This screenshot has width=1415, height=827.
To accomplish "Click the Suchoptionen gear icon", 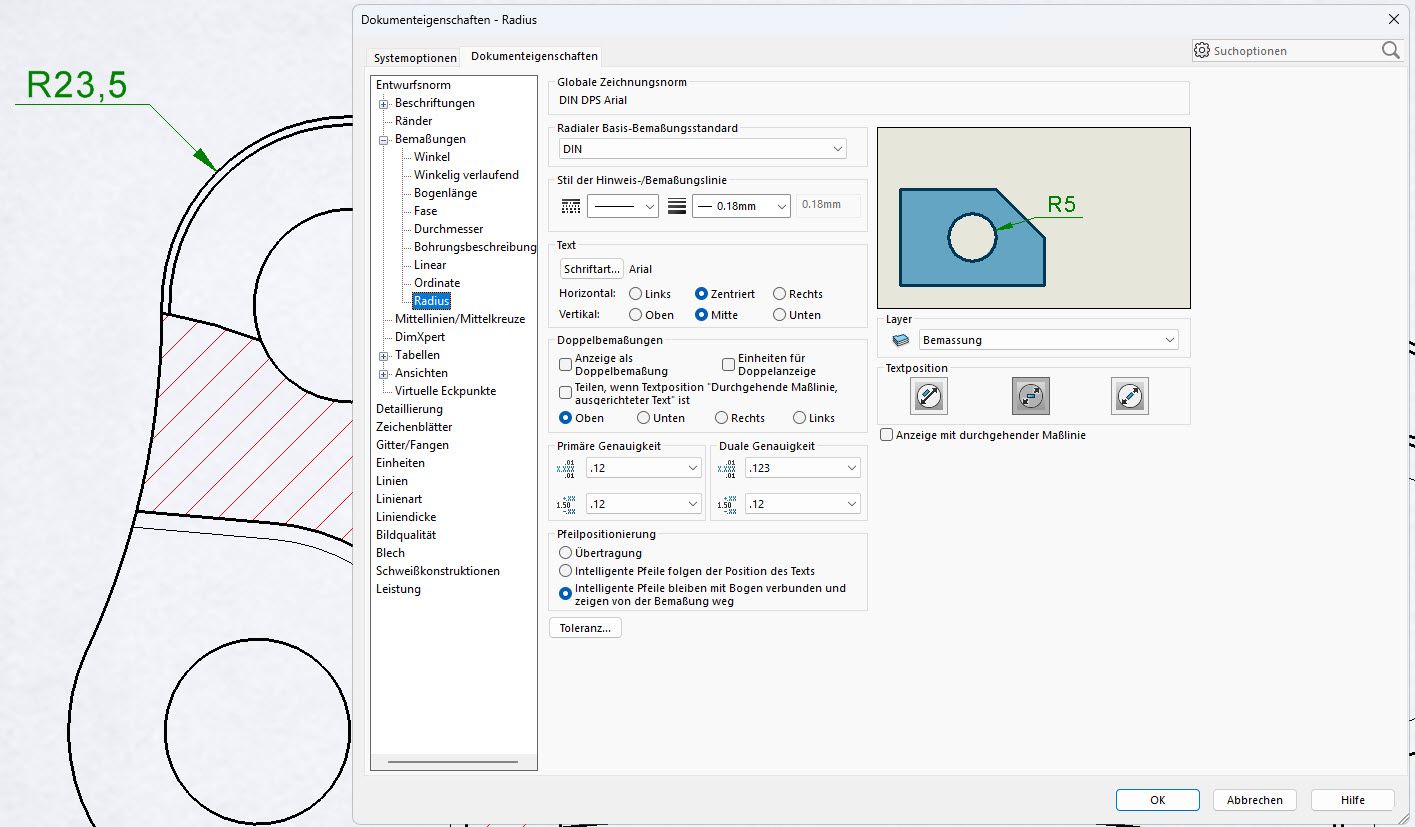I will 1202,50.
